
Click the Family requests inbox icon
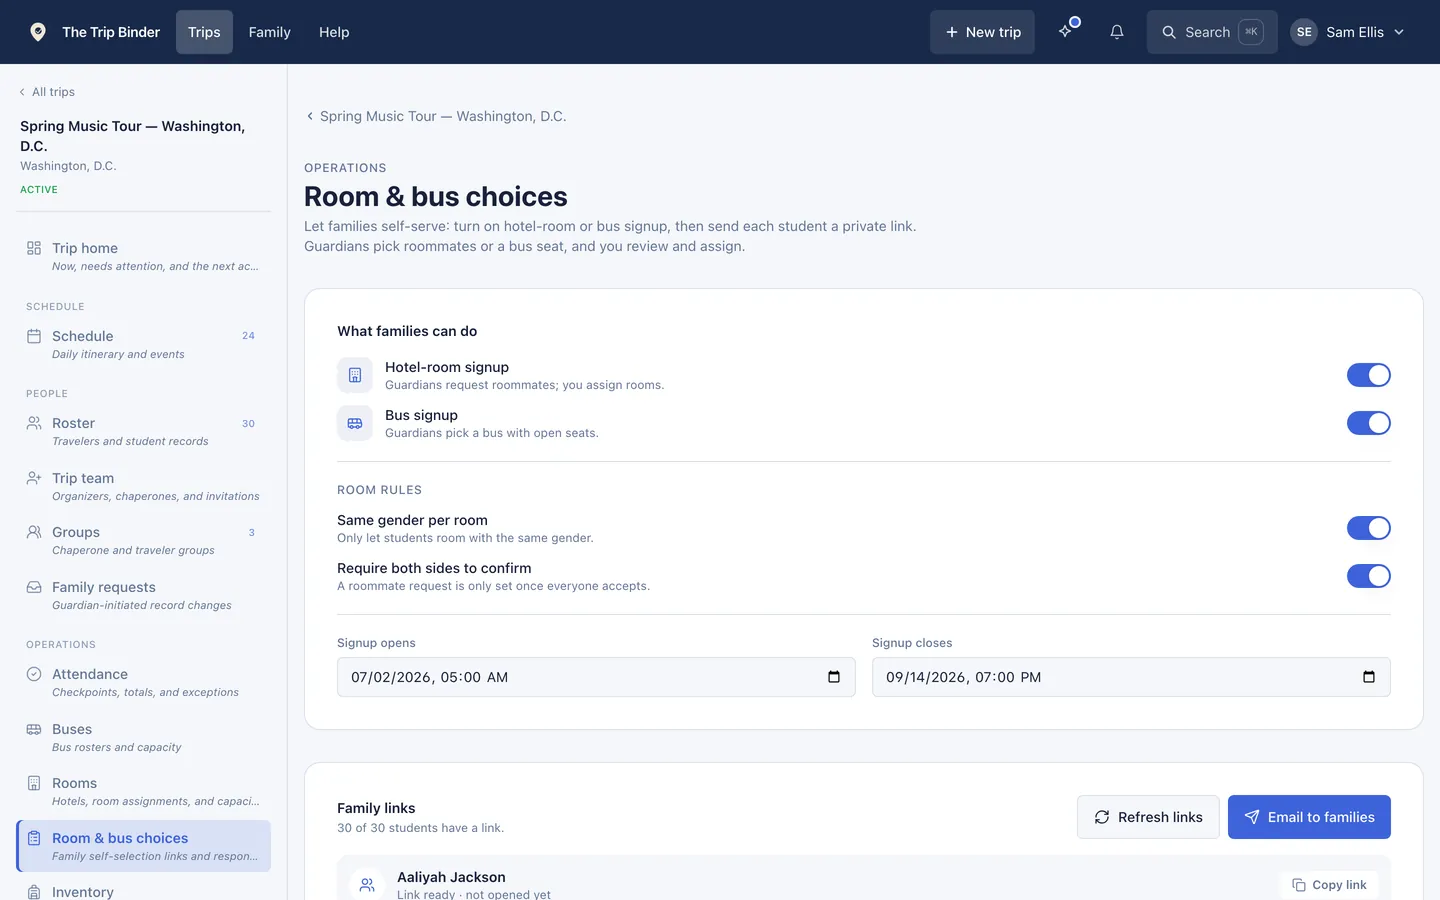[34, 587]
